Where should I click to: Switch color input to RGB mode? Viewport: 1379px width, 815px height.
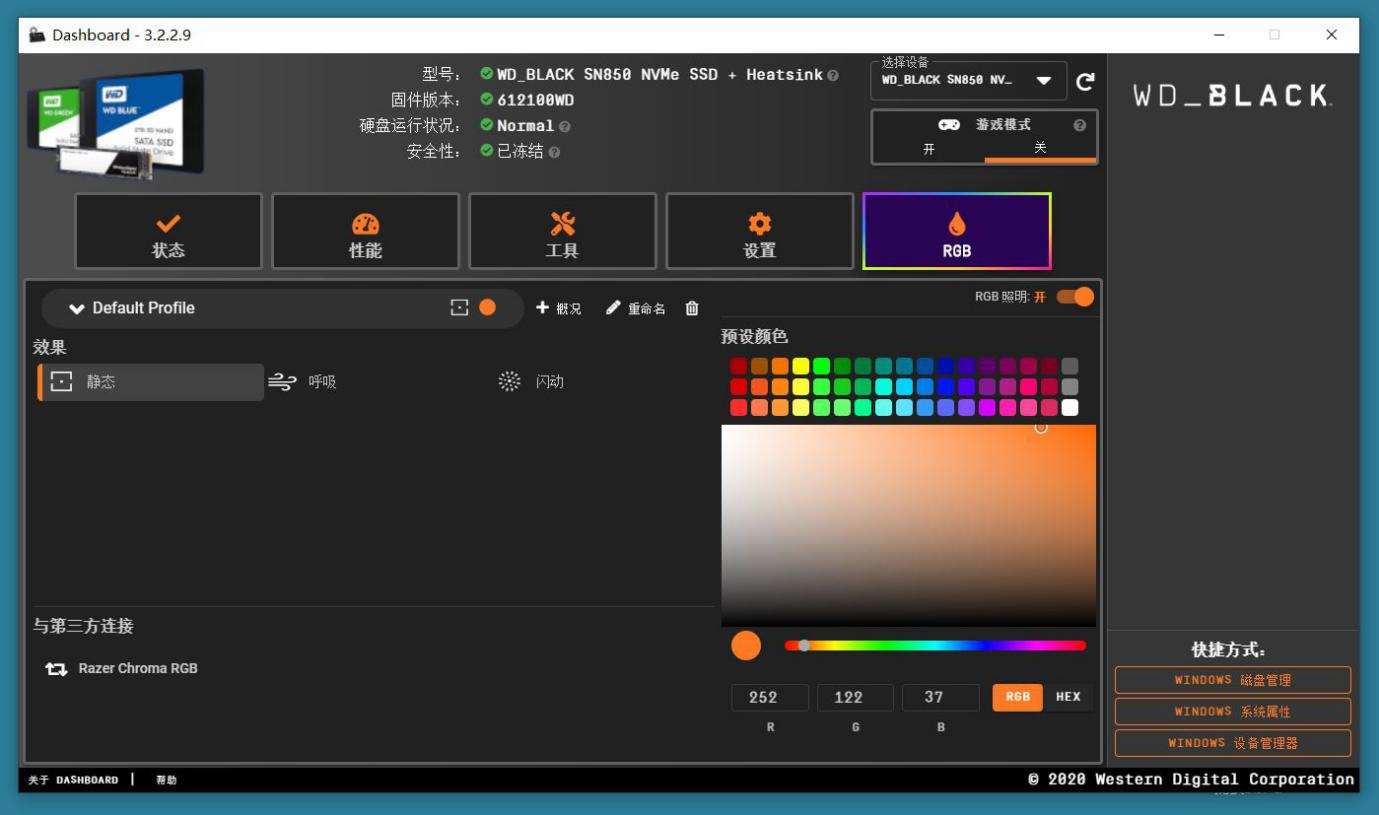pos(1018,697)
